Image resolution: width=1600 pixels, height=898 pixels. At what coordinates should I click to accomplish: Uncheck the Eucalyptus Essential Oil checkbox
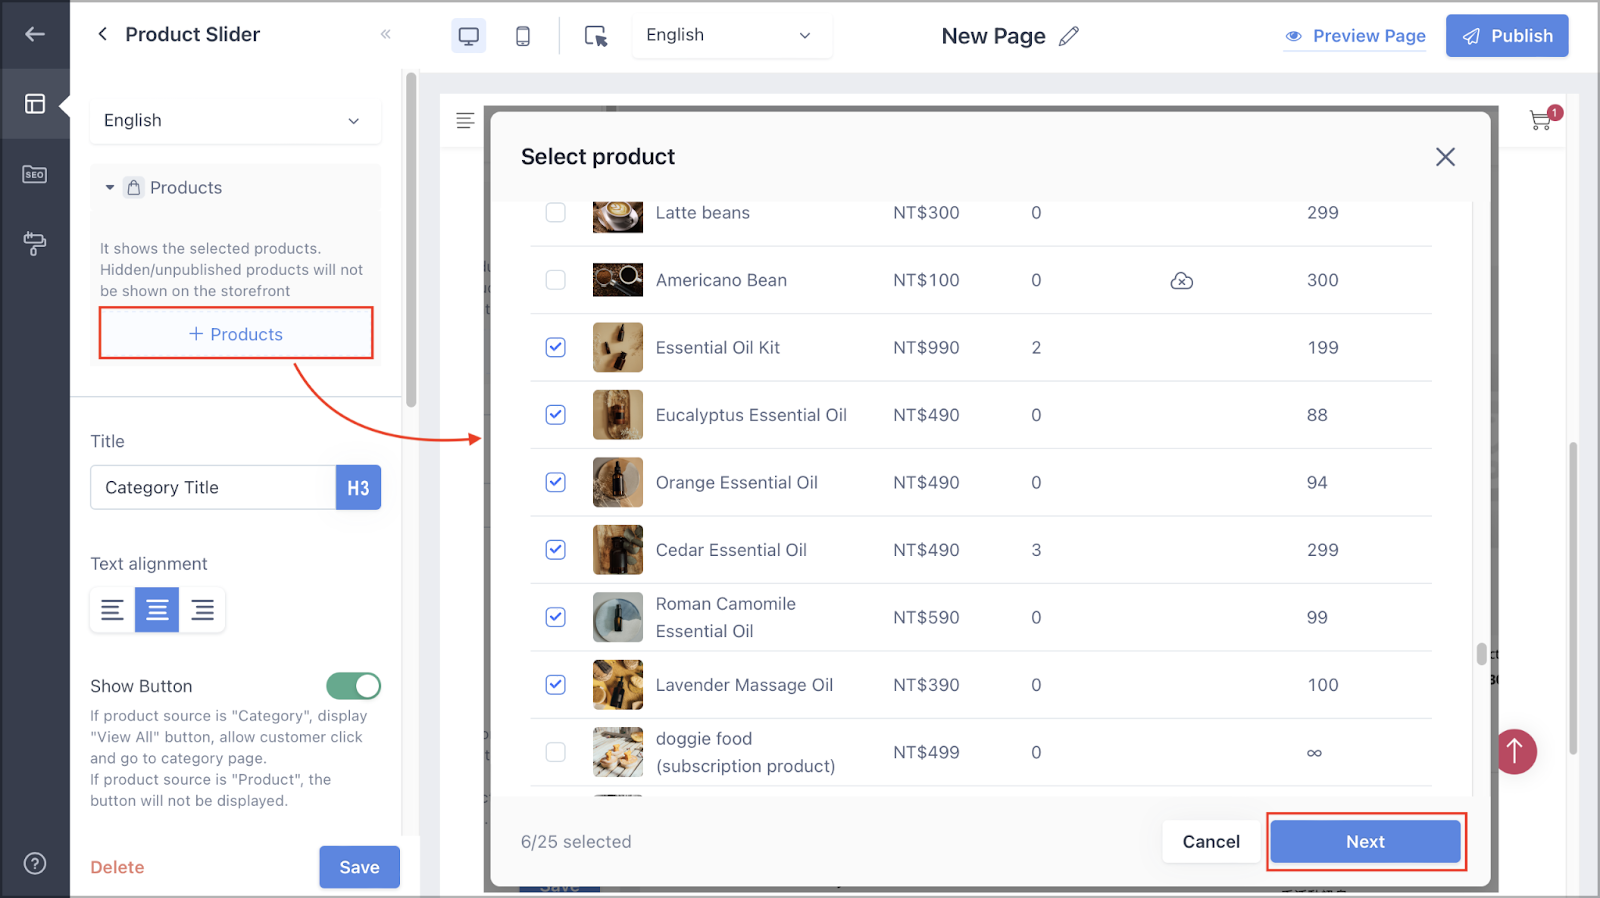pyautogui.click(x=555, y=415)
